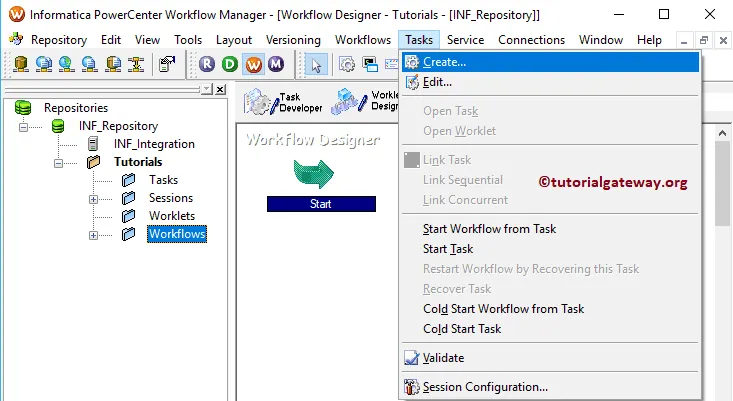Screen dimensions: 733x401
Task: Choose Cold Start Task entry
Action: coord(550,329)
